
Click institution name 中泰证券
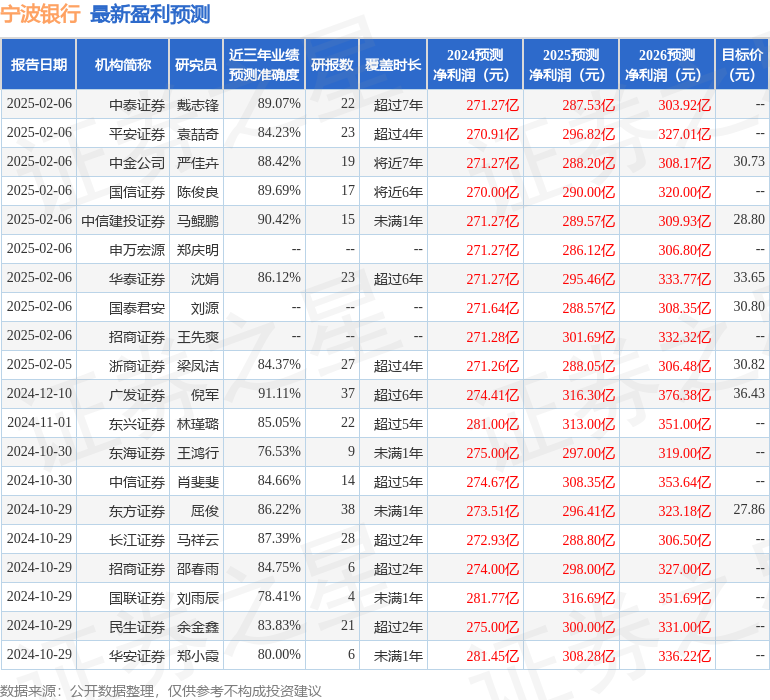tap(137, 105)
